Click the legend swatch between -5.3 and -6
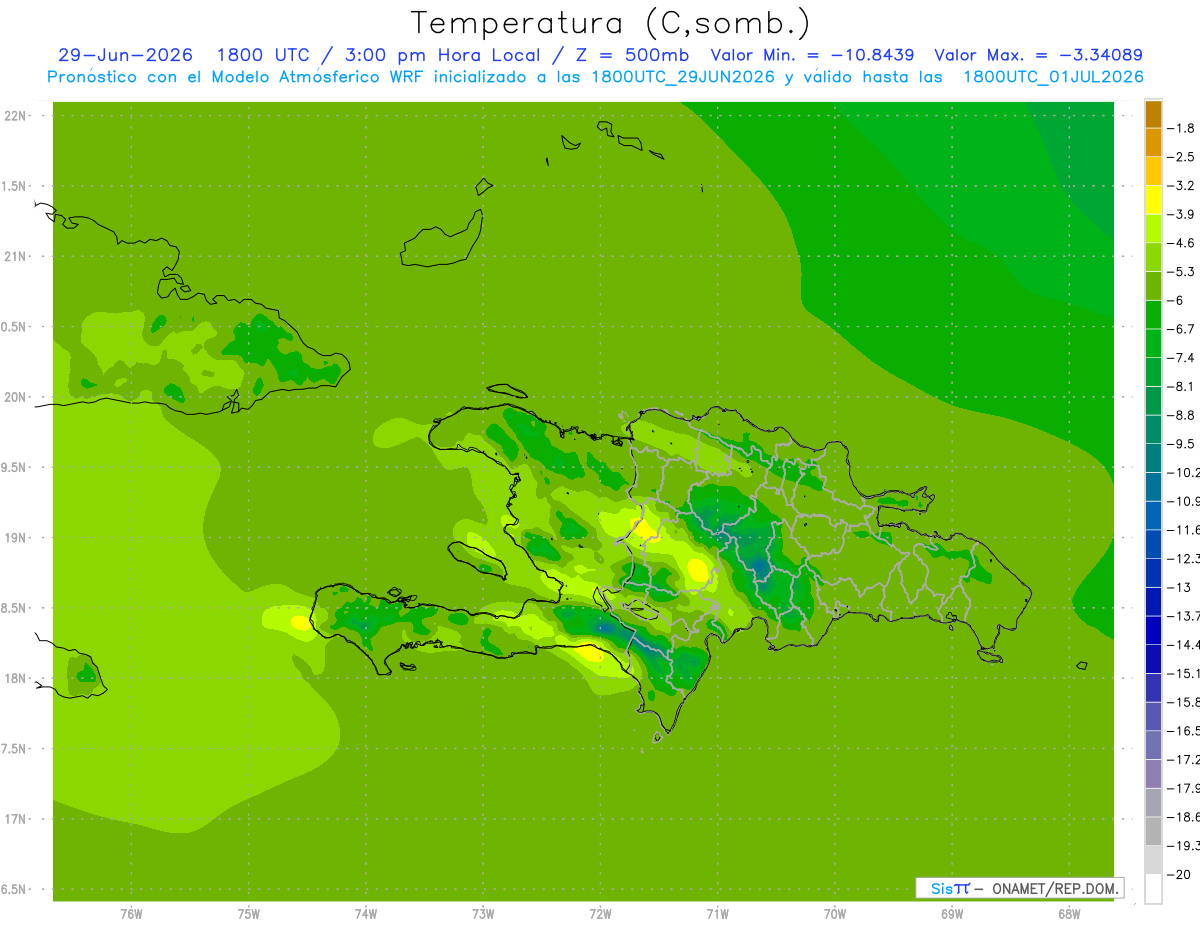This screenshot has height=927, width=1200. [1153, 286]
